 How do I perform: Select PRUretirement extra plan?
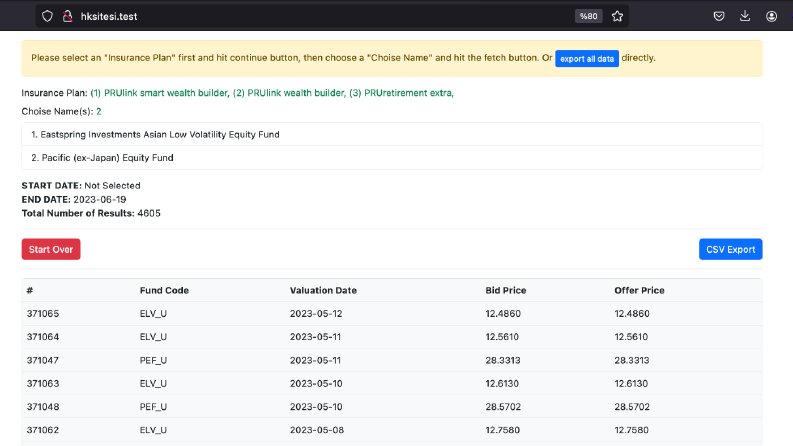coord(401,93)
